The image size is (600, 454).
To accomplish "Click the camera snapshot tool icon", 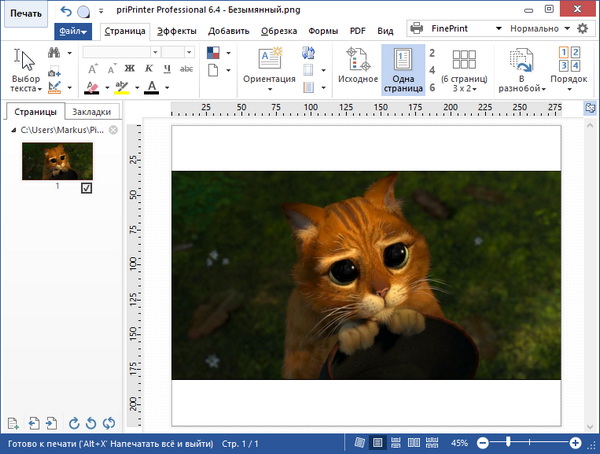I will [x=54, y=72].
